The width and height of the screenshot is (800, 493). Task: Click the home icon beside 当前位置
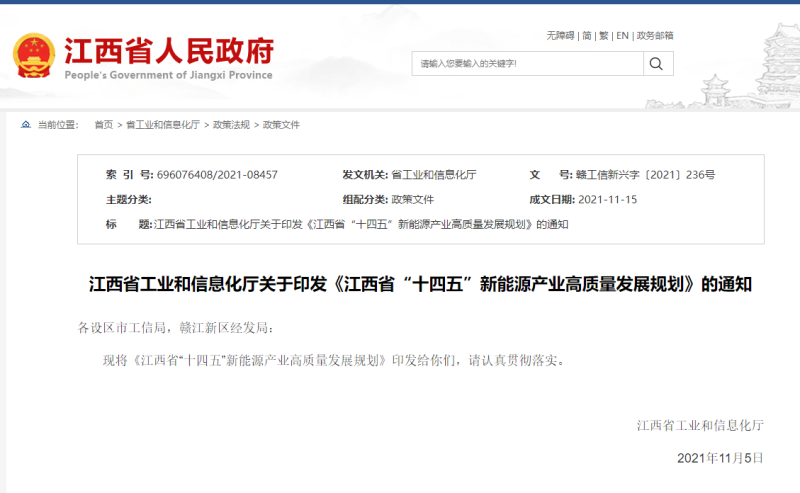[x=25, y=125]
